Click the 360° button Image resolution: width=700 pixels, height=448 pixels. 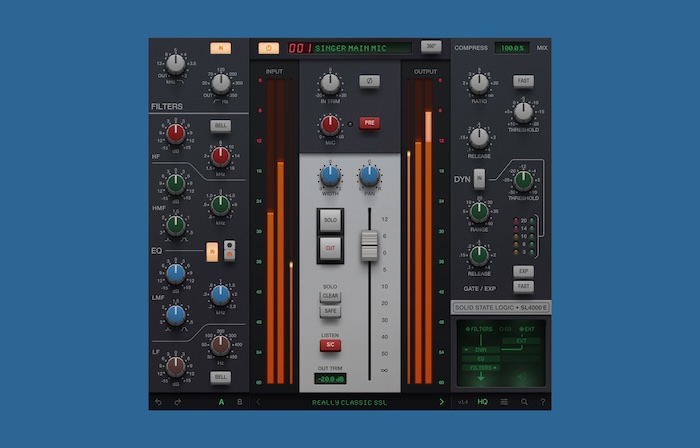tap(431, 46)
